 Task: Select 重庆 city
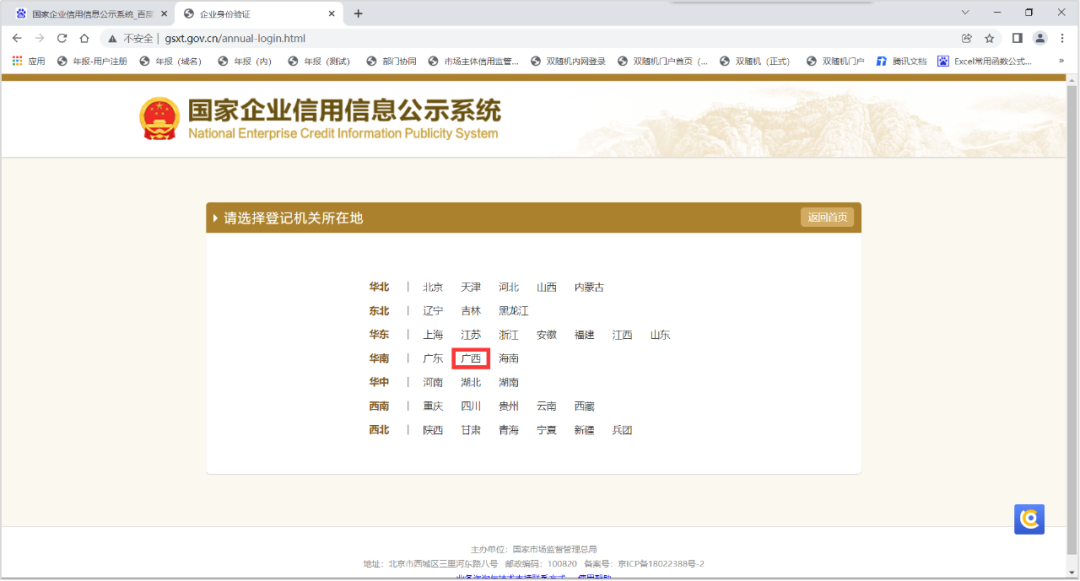point(433,407)
